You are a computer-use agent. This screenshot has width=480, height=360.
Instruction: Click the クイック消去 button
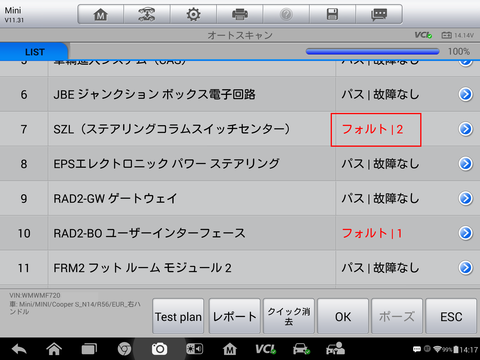click(289, 316)
